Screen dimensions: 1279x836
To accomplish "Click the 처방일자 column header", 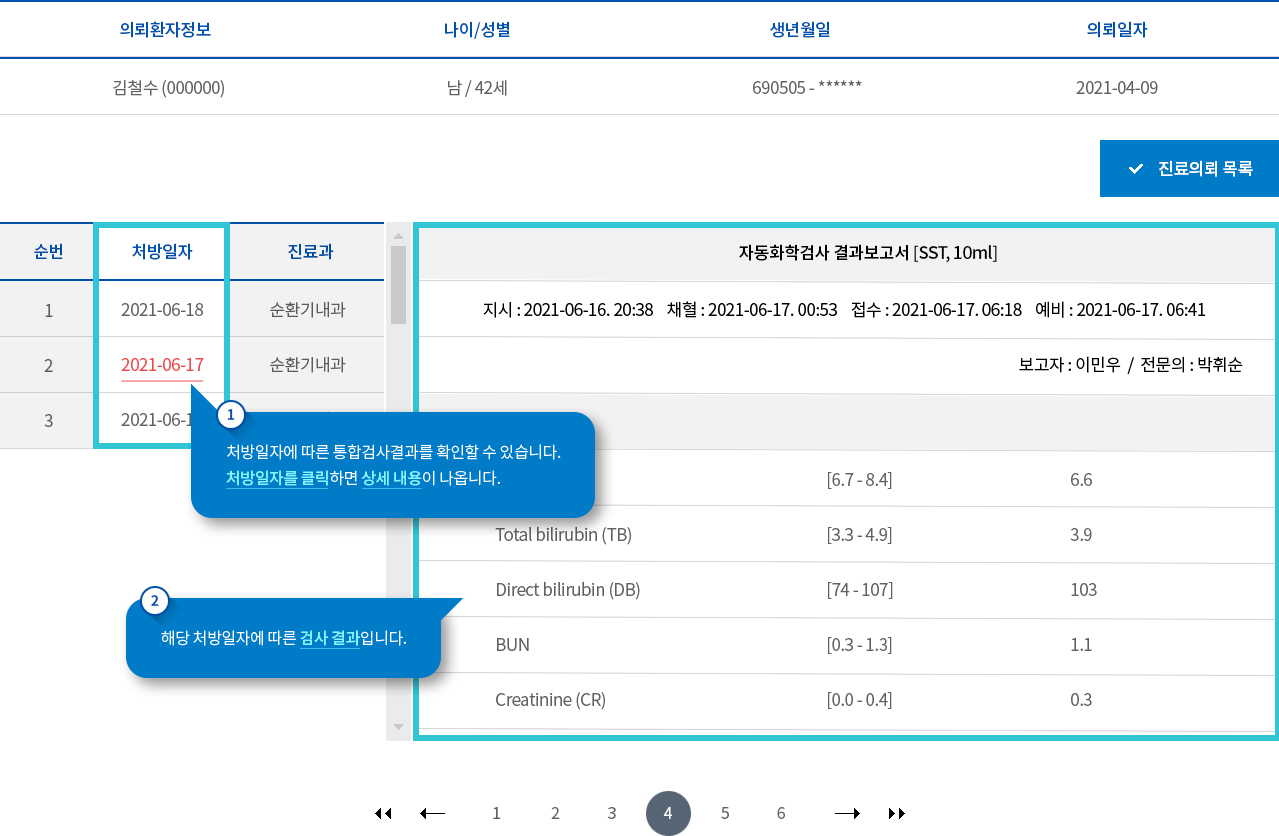I will [162, 252].
